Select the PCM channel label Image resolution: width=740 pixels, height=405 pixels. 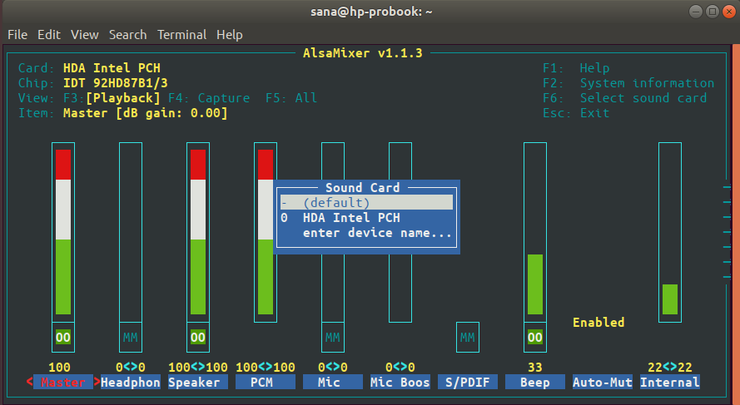(x=265, y=382)
